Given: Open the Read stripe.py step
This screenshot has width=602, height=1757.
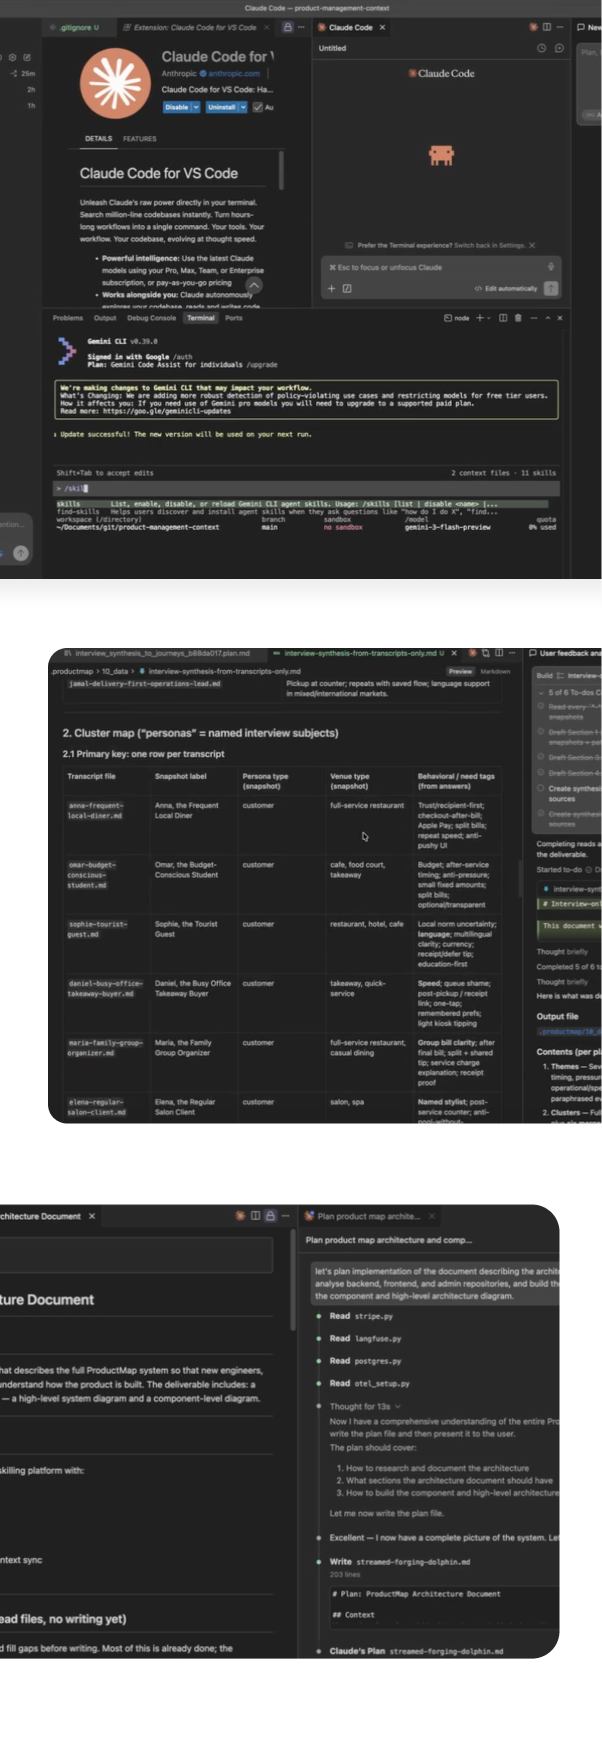Looking at the screenshot, I should click(x=361, y=1316).
